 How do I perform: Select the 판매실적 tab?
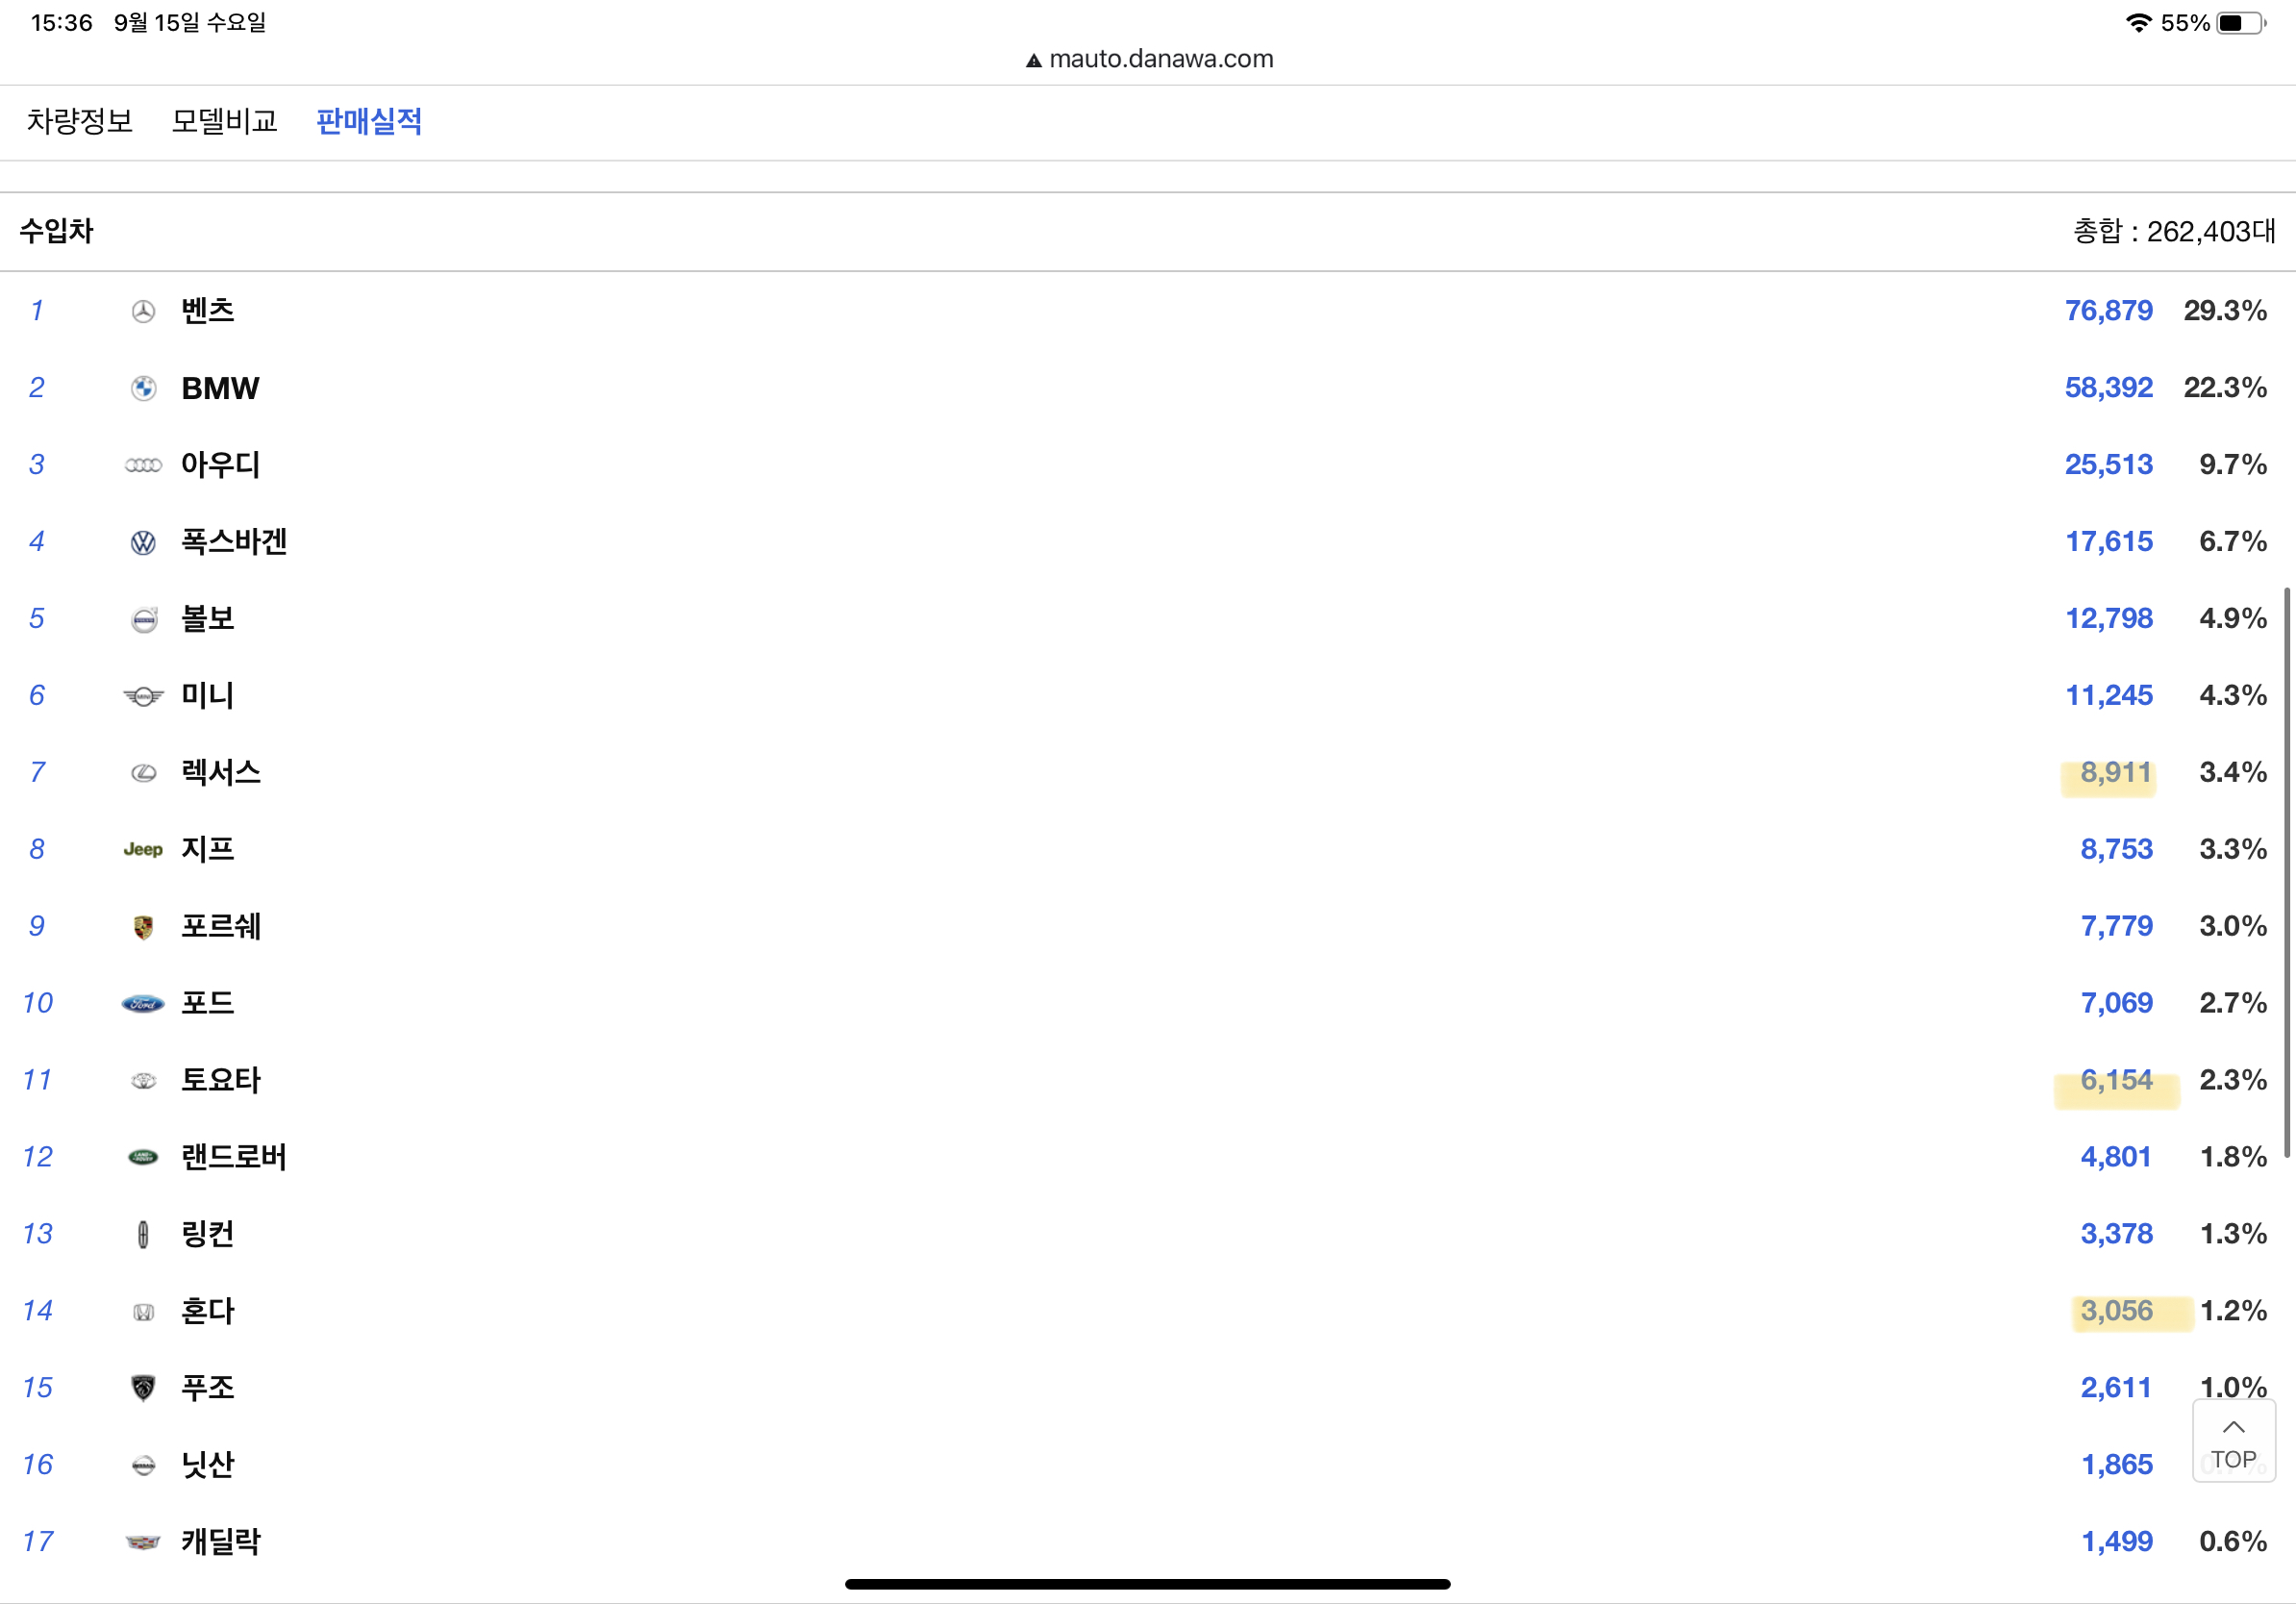[369, 121]
